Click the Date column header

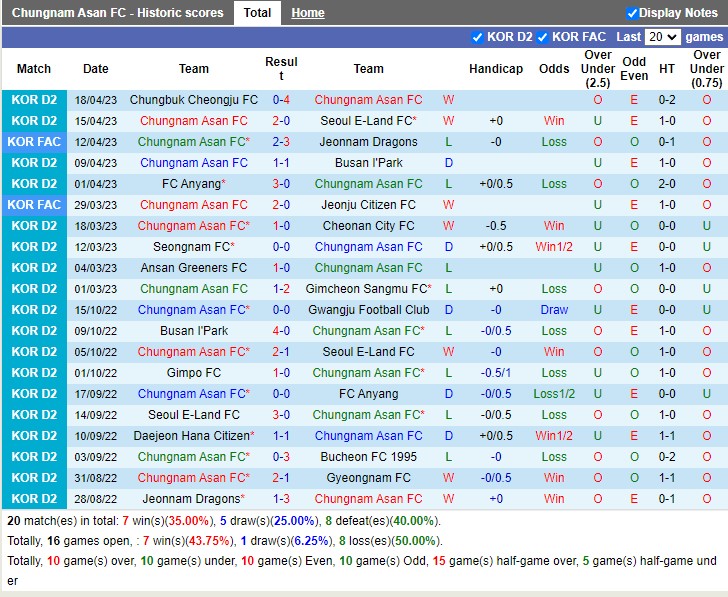[96, 69]
